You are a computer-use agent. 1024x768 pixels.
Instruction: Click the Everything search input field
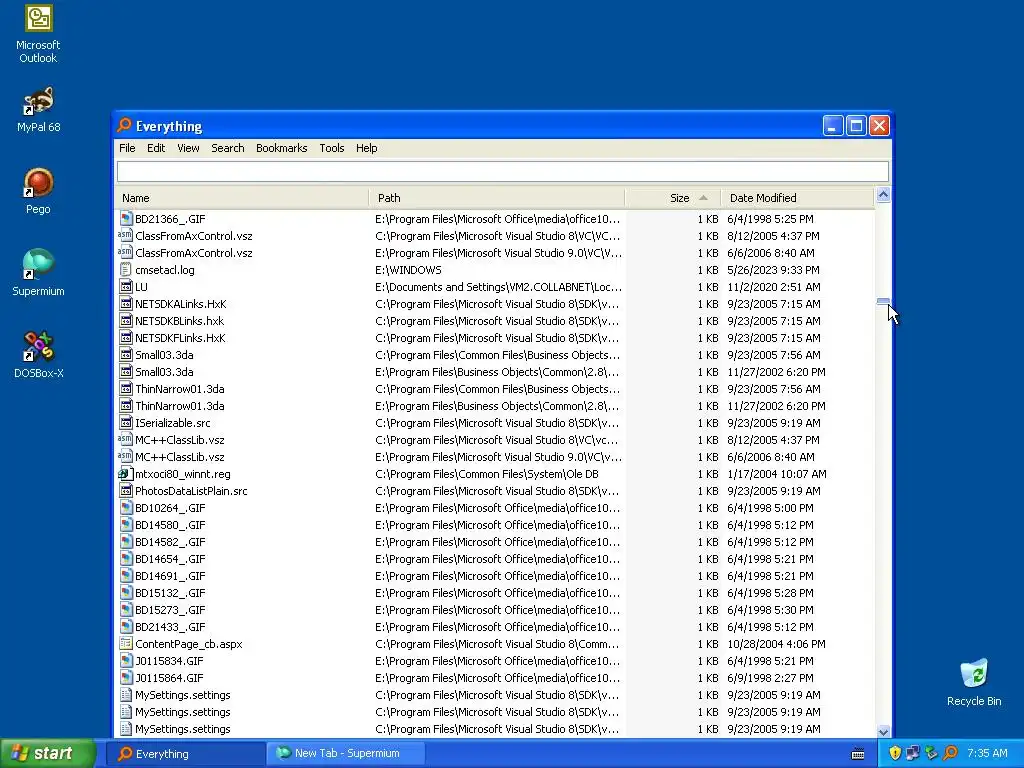pyautogui.click(x=502, y=171)
